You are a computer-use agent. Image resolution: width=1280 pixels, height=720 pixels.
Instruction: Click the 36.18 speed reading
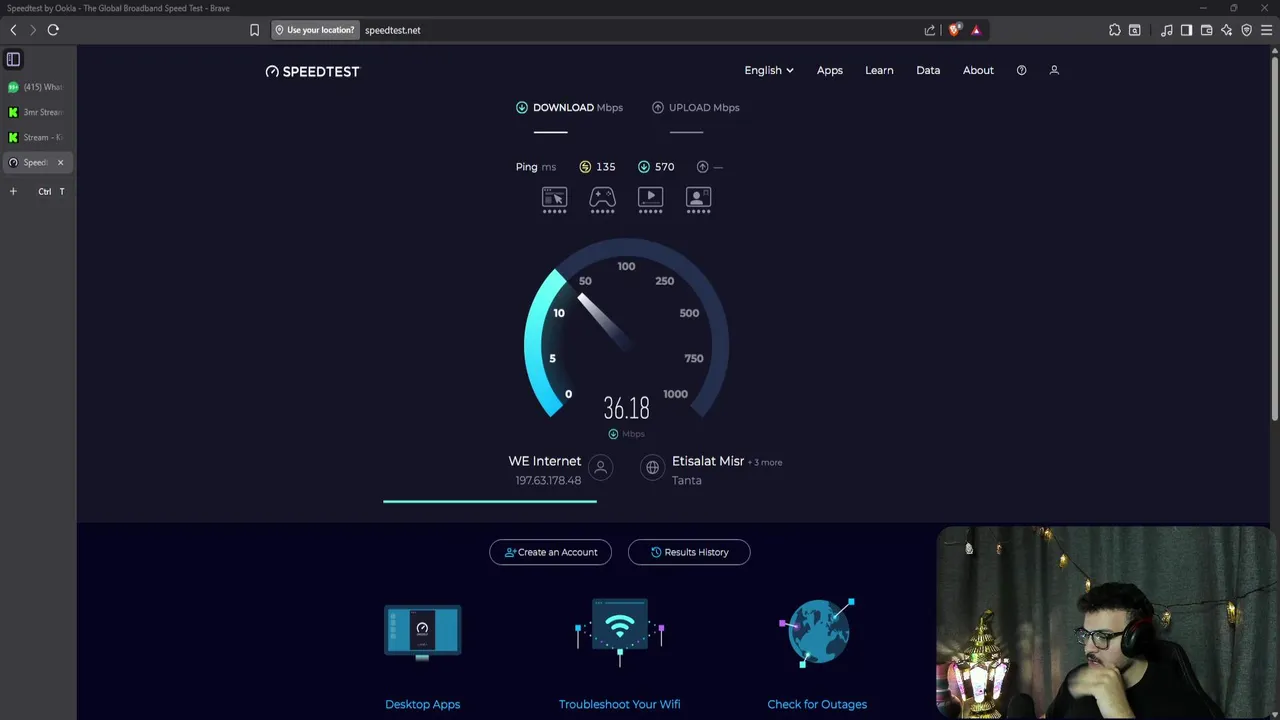[626, 408]
